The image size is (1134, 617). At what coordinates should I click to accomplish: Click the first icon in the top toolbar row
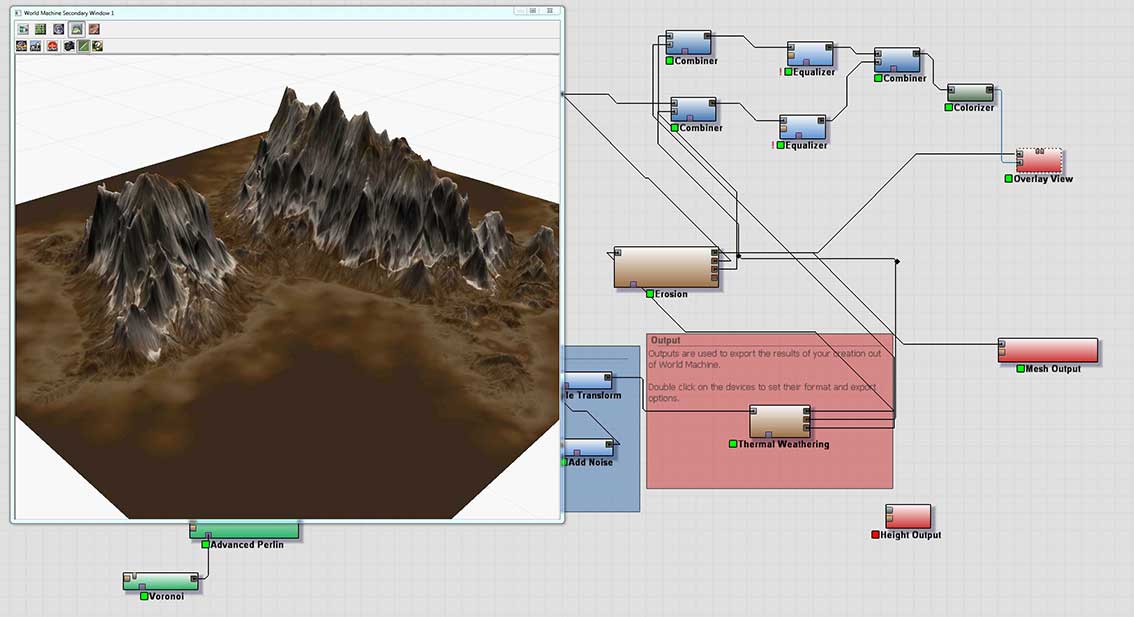[x=23, y=30]
